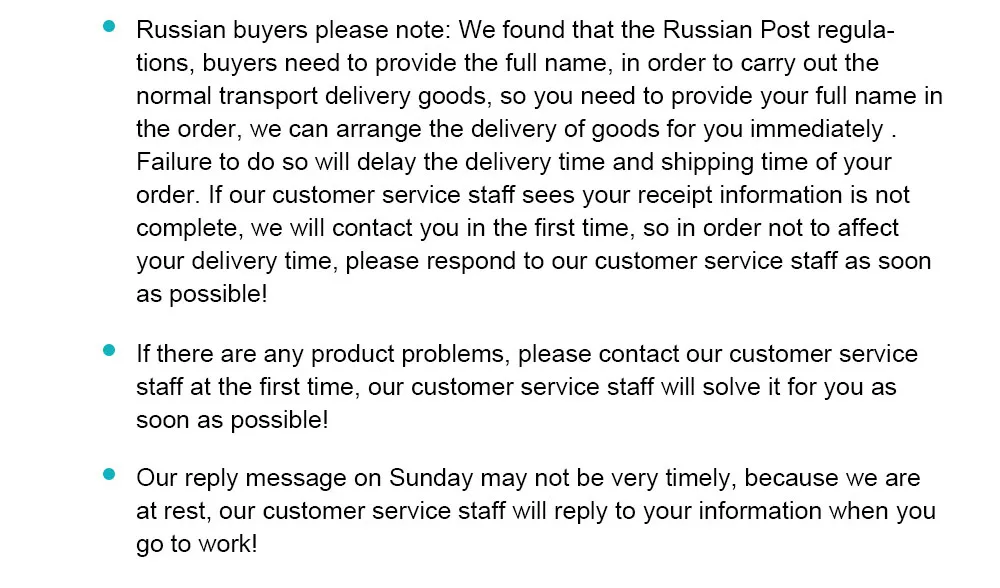Click the second teal bullet point
Screen dimensions: 1000x588
coord(109,350)
